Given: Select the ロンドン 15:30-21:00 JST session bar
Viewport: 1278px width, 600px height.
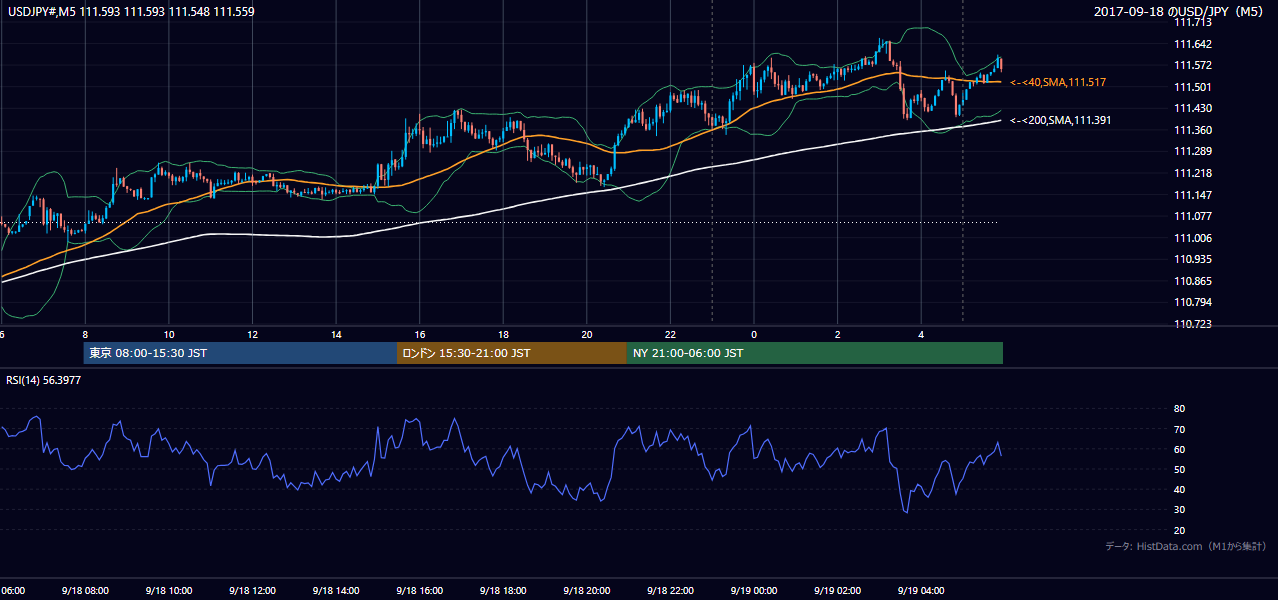Looking at the screenshot, I should (512, 353).
